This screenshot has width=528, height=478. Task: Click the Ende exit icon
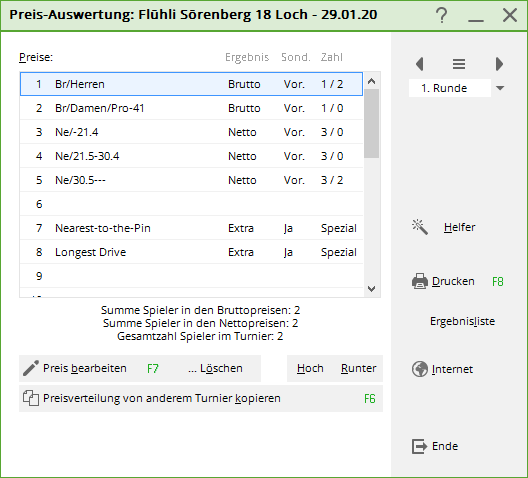tap(419, 446)
